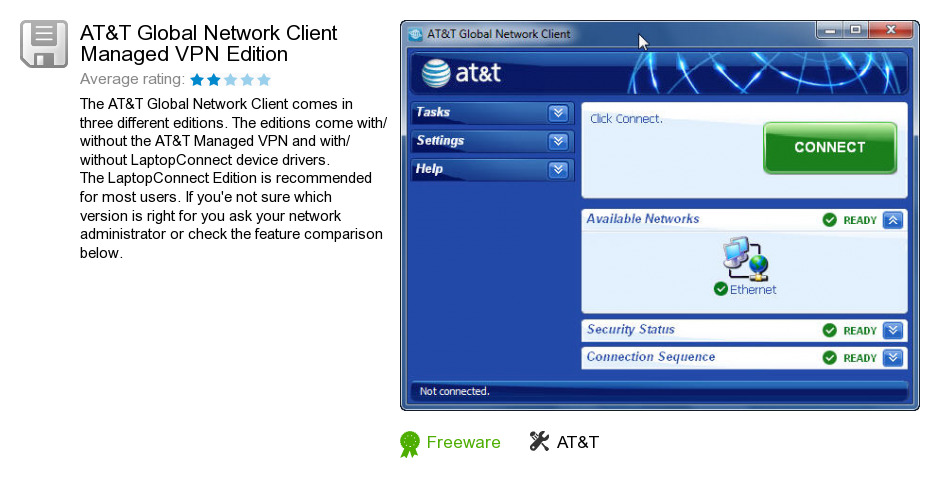Click READY label in Available Networks
The height and width of the screenshot is (488, 940).
pos(860,221)
